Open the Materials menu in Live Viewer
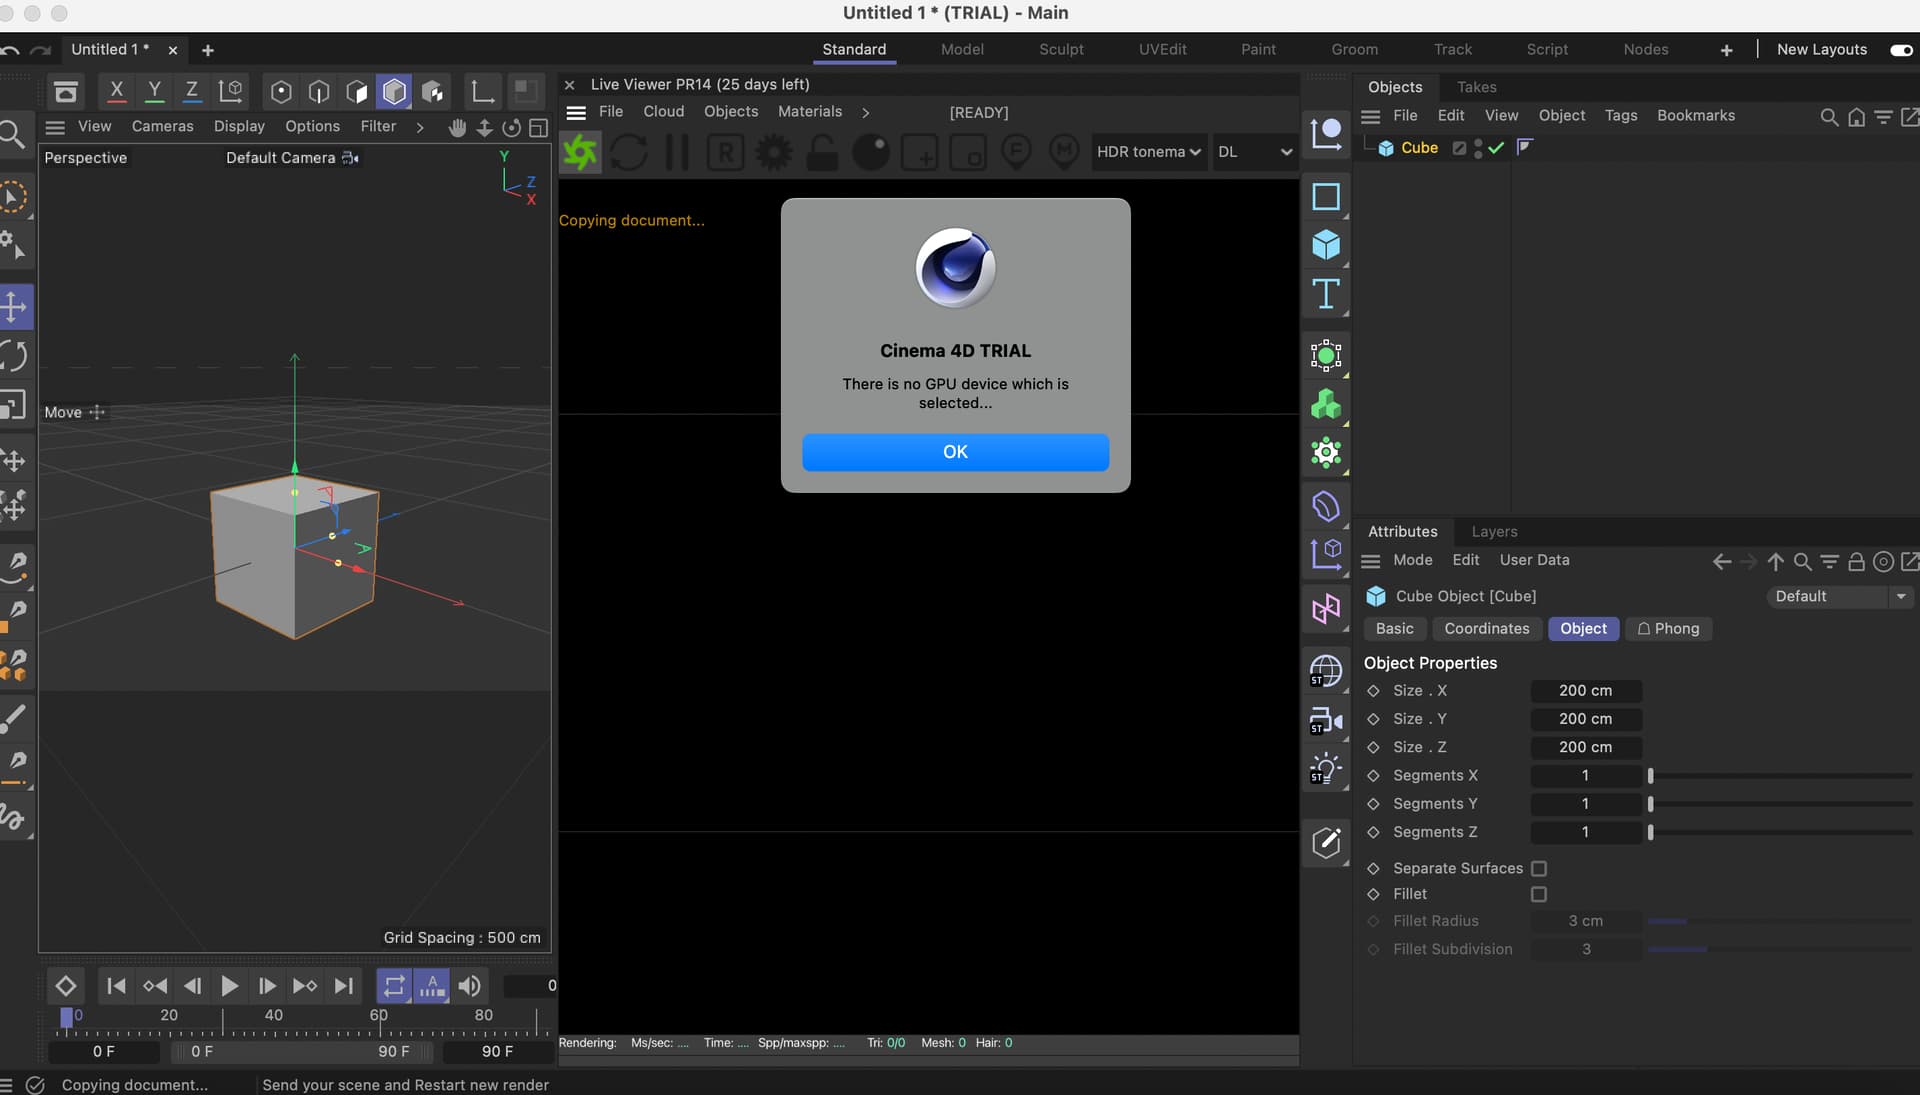Viewport: 1920px width, 1095px height. pos(809,112)
